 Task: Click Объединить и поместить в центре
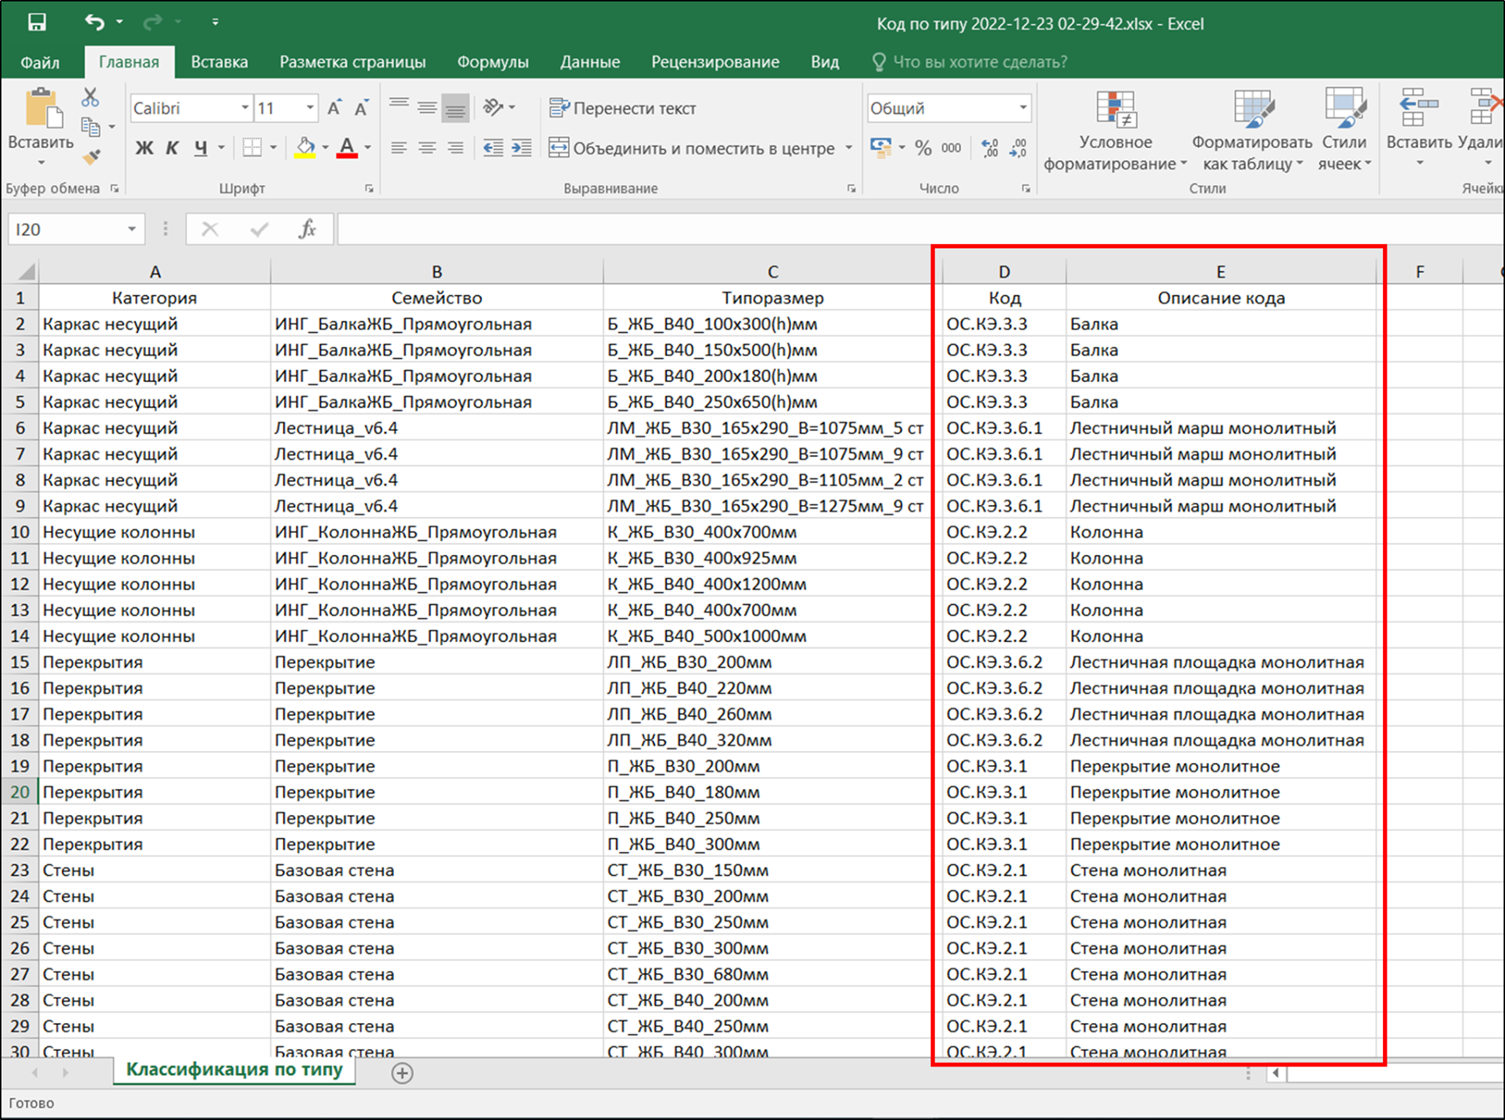(692, 148)
